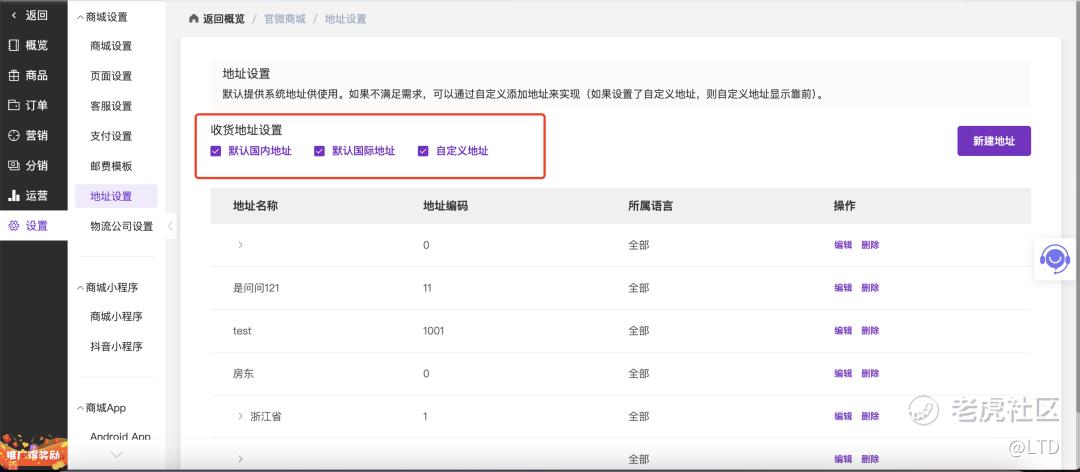The width and height of the screenshot is (1080, 472).
Task: Click the test address name
Action: point(242,331)
